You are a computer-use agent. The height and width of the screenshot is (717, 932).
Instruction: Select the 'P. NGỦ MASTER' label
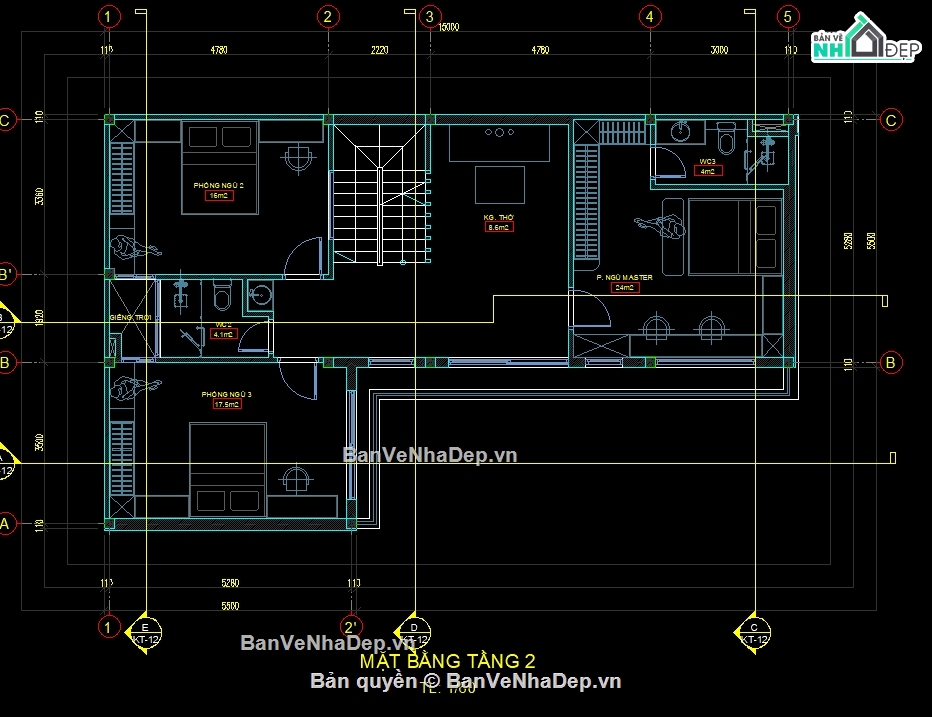(x=625, y=278)
